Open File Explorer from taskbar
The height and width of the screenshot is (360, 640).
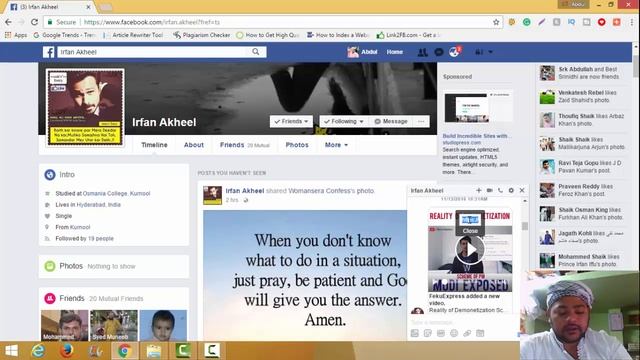tap(154, 351)
